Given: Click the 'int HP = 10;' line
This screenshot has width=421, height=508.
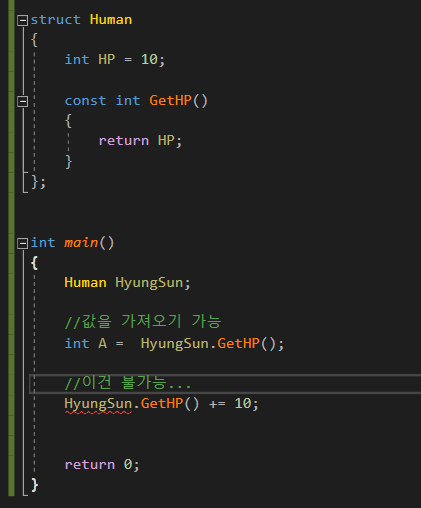Looking at the screenshot, I should click(115, 60).
